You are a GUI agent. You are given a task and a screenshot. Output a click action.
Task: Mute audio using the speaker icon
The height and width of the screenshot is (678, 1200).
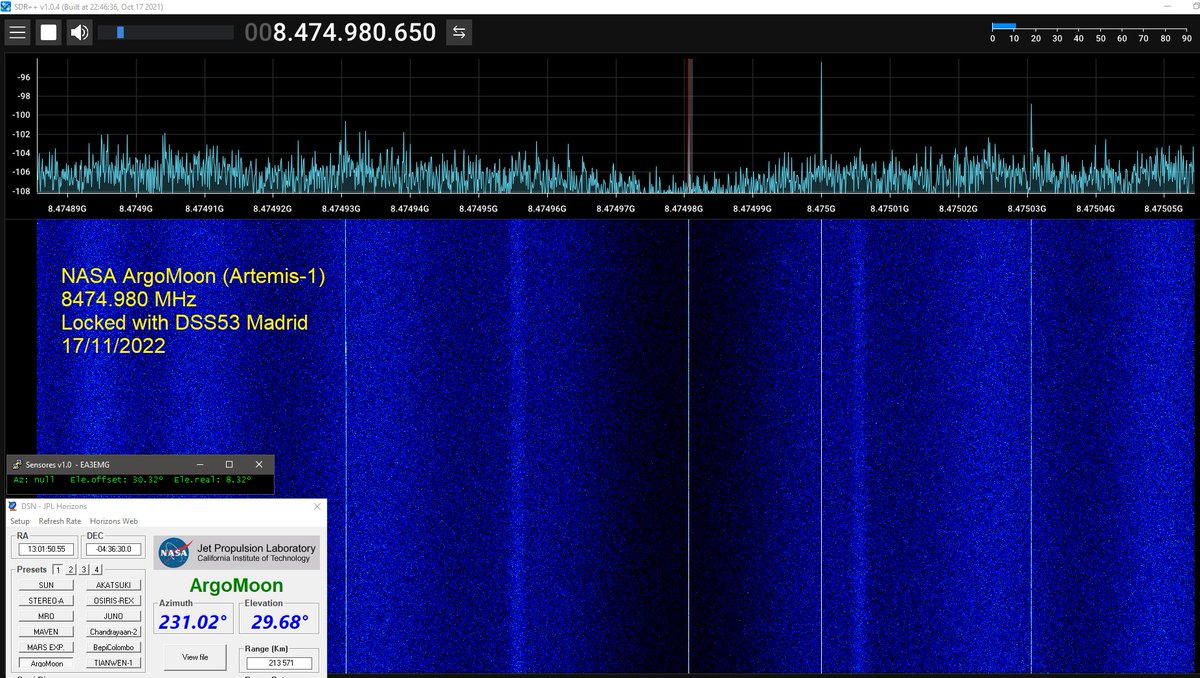point(79,32)
